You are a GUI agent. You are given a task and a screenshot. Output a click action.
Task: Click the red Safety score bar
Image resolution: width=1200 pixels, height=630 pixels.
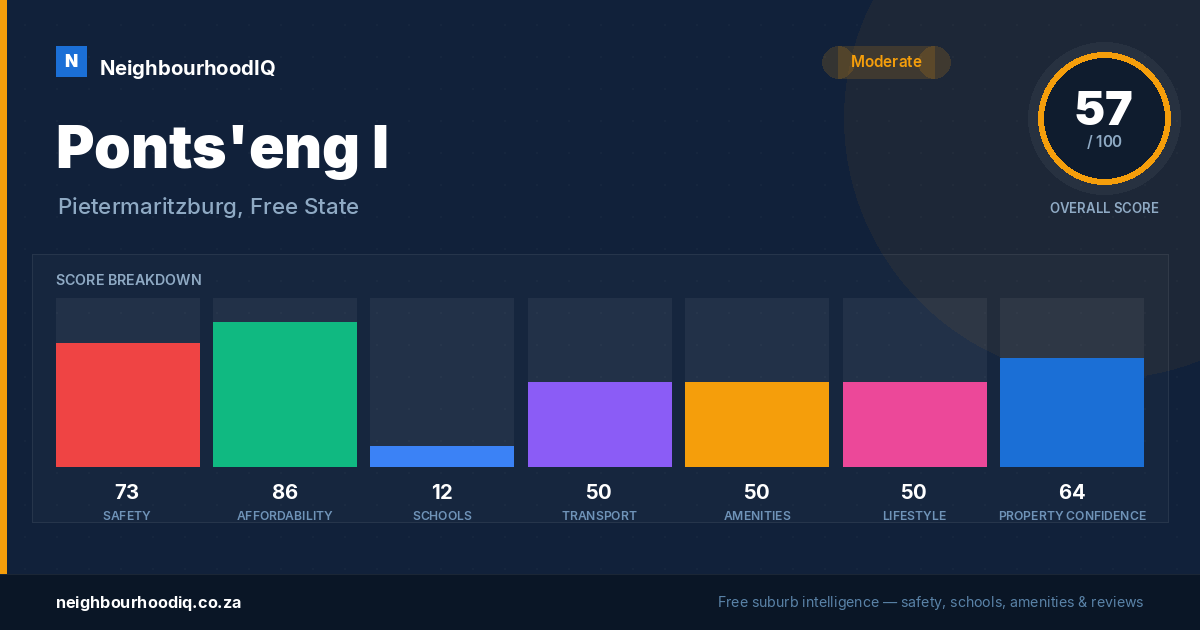(x=128, y=405)
